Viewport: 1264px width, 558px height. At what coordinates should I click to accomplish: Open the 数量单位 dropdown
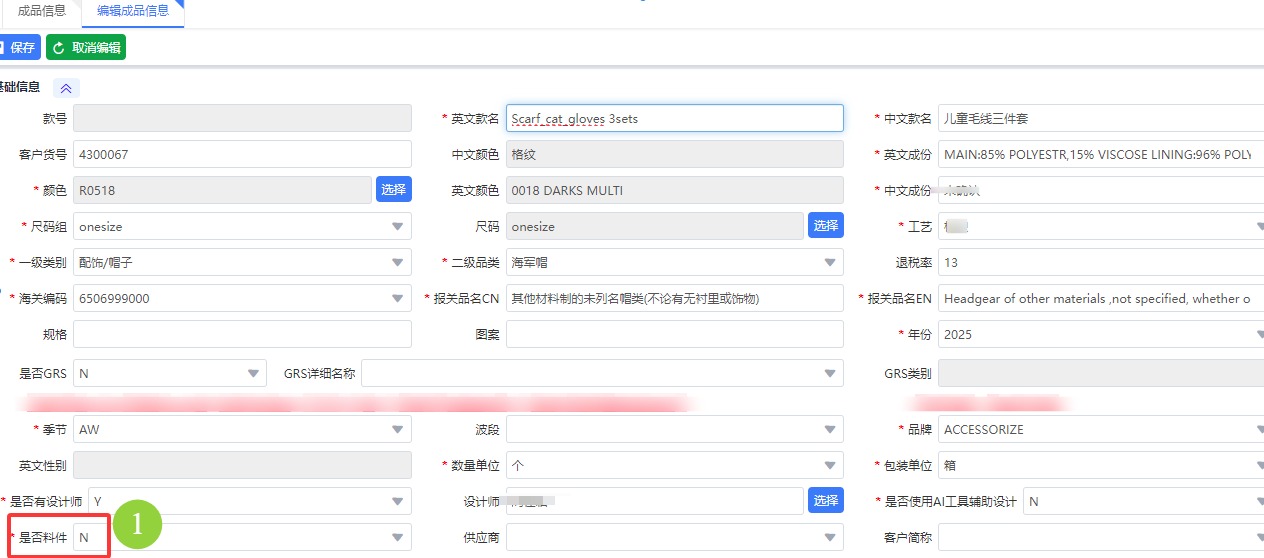(x=830, y=466)
